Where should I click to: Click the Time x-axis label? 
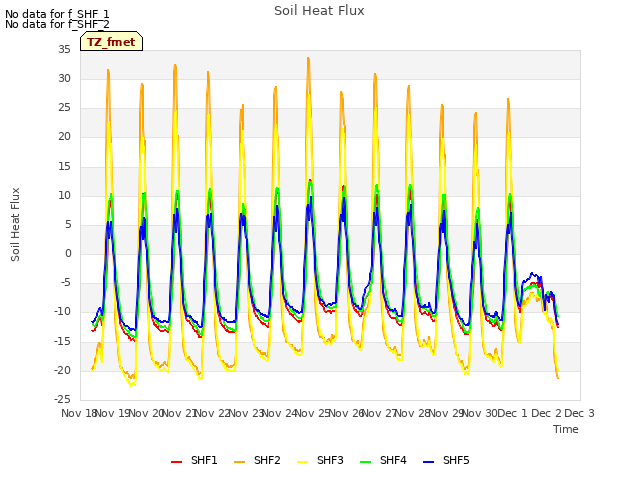click(566, 429)
